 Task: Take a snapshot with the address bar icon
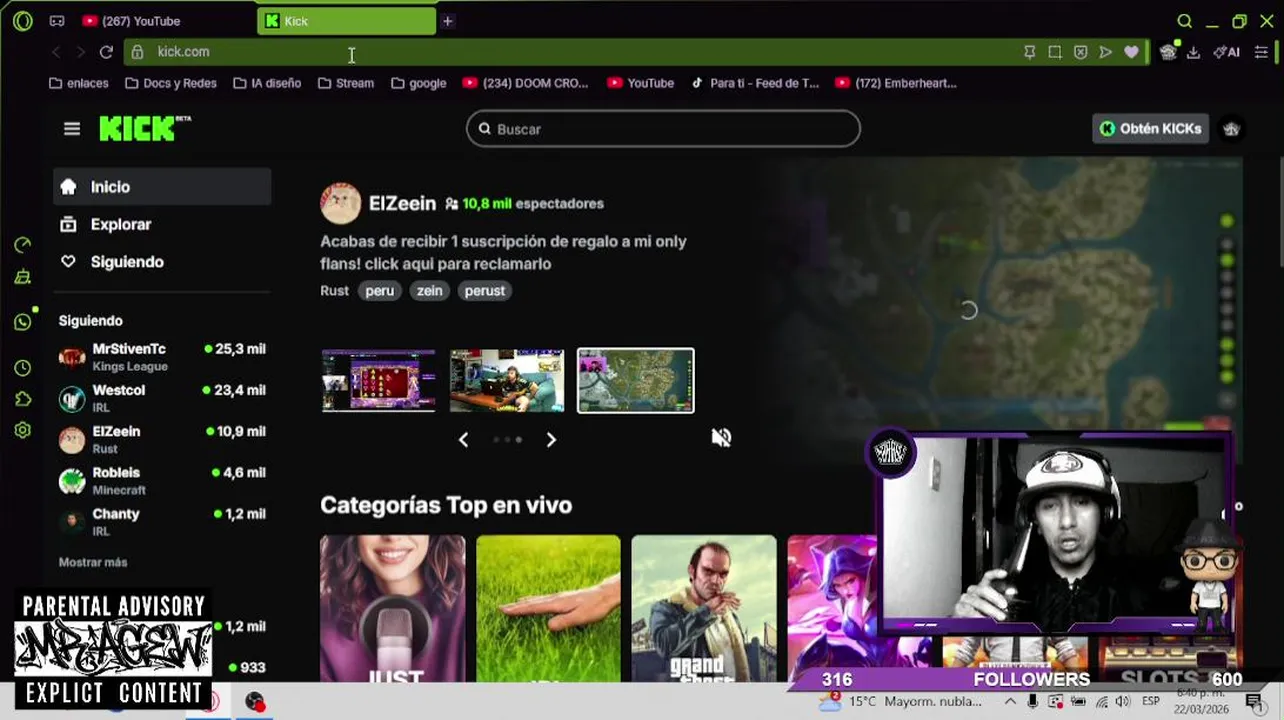tap(1055, 52)
